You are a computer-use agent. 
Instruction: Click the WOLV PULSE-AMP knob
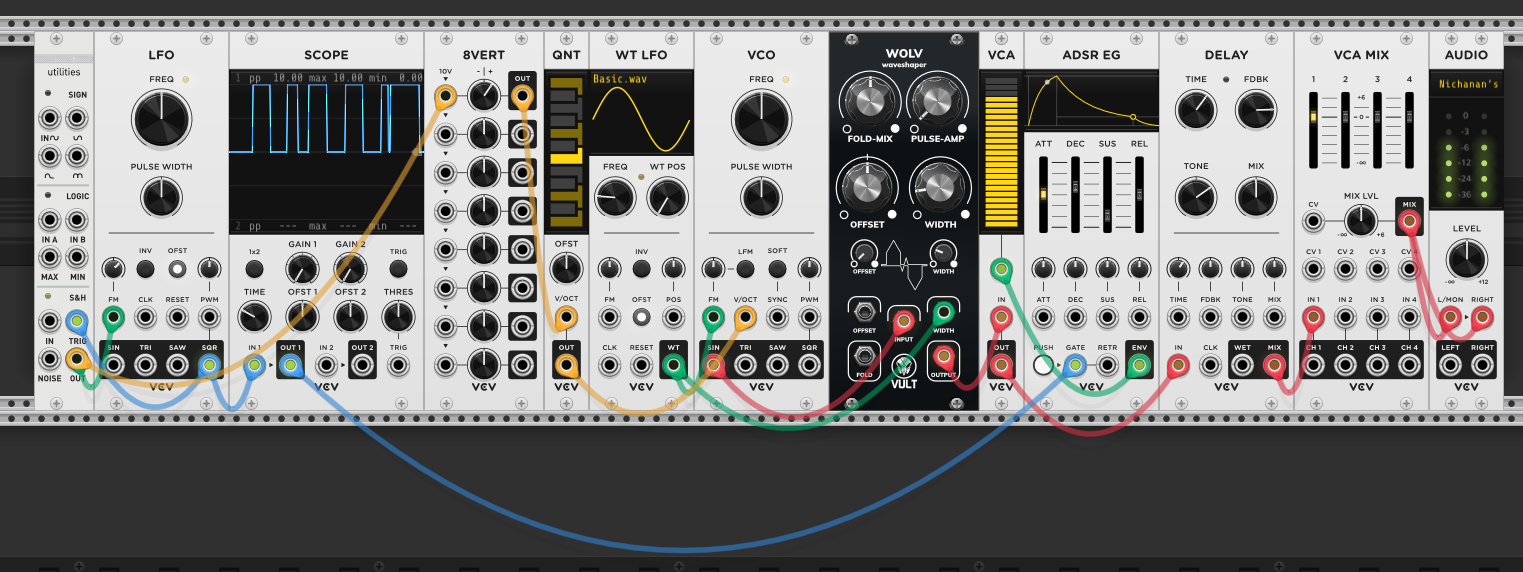(937, 101)
